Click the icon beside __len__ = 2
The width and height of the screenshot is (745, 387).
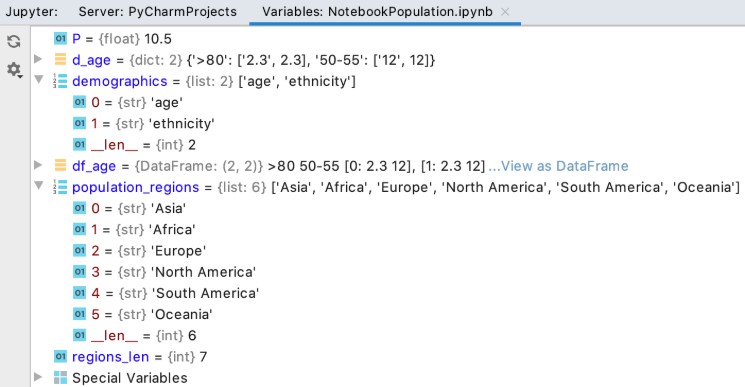tap(79, 144)
